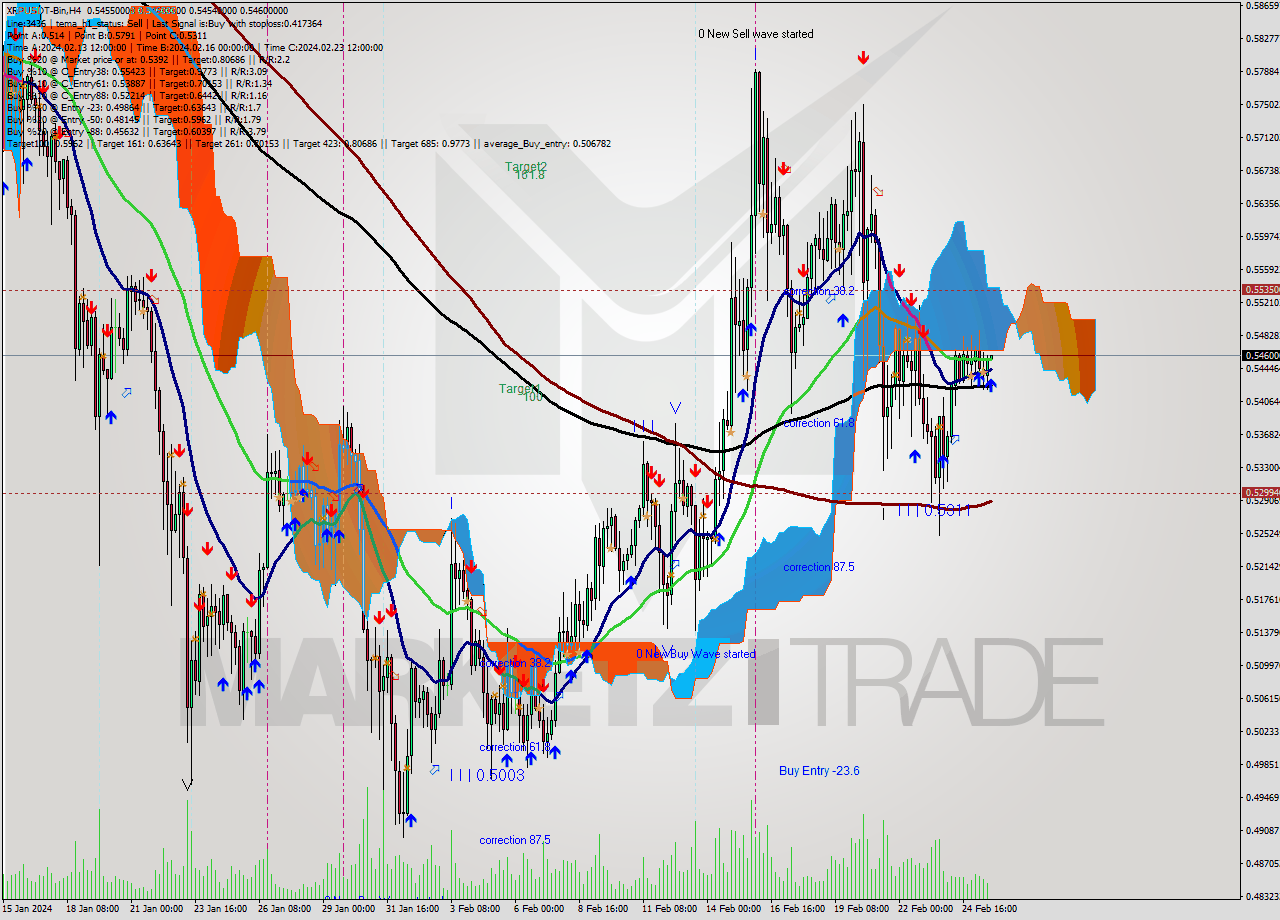This screenshot has height=920, width=1280.
Task: Select the 'Buy Entry -23.6' label
Action: point(819,771)
